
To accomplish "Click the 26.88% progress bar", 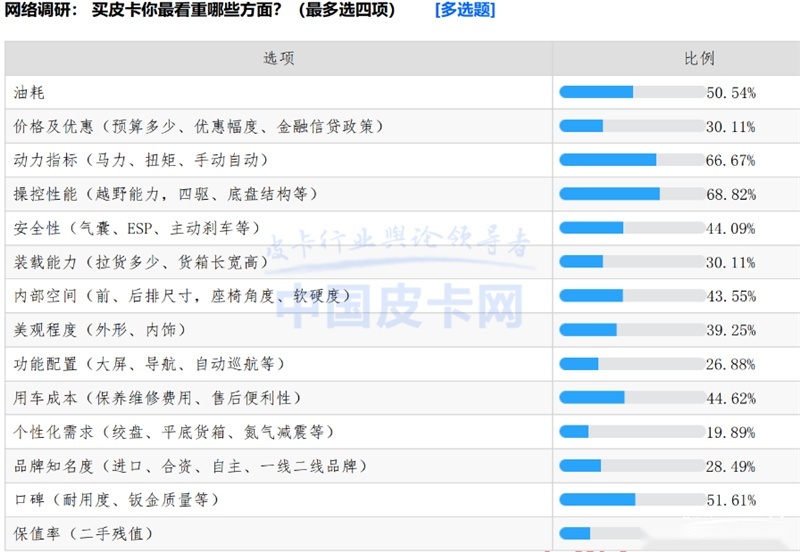I will [x=632, y=364].
